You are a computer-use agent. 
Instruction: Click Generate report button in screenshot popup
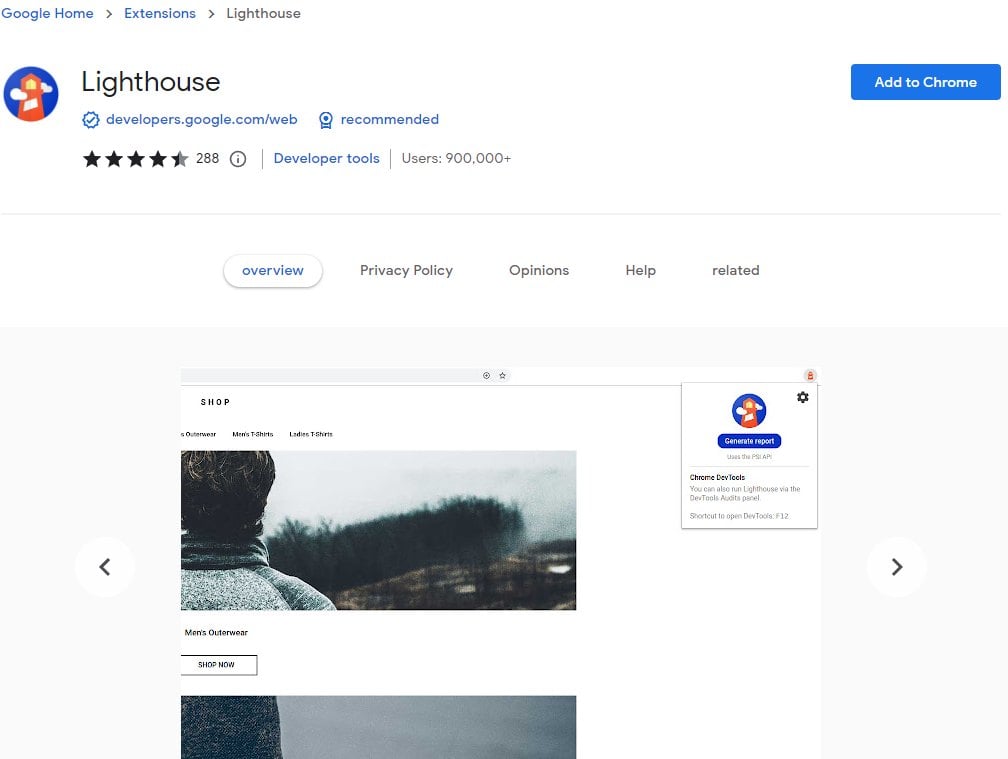point(749,441)
